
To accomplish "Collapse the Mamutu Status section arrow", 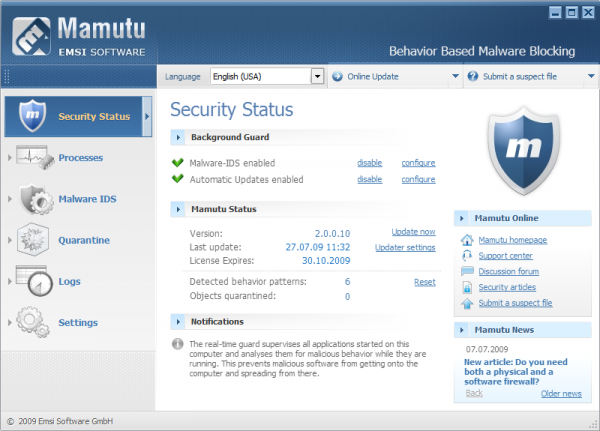I will [178, 209].
